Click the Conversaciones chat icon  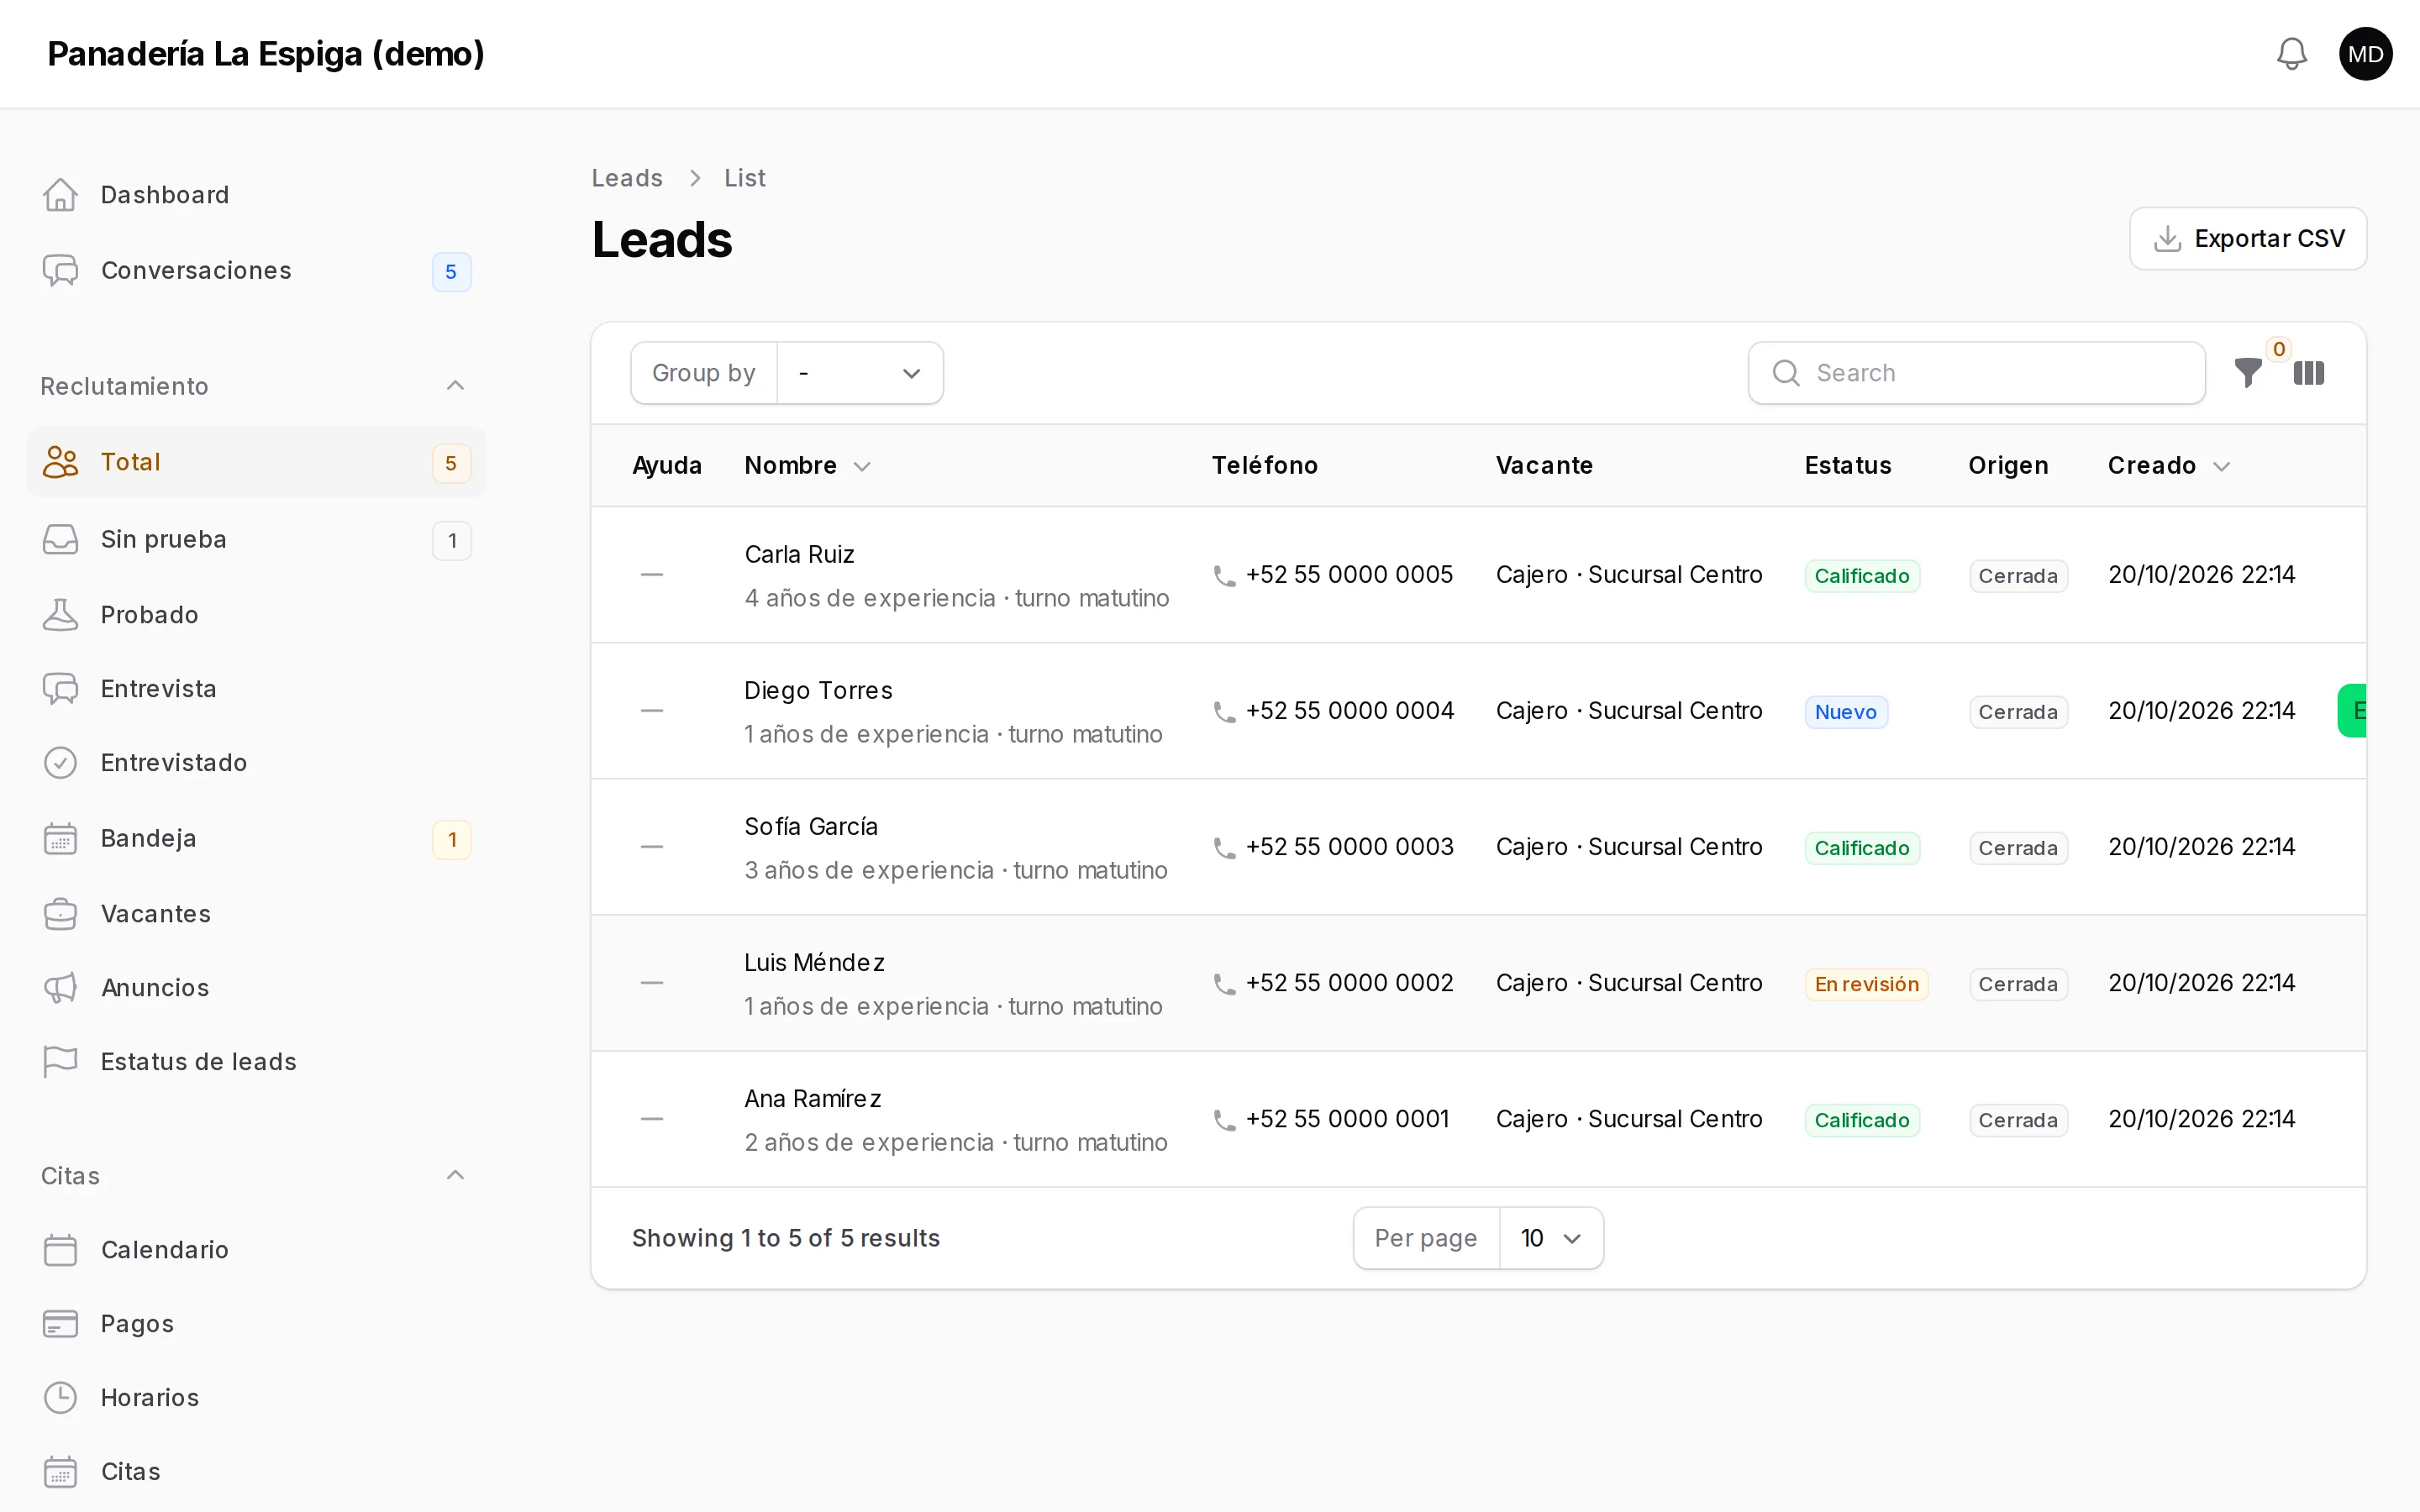tap(60, 270)
